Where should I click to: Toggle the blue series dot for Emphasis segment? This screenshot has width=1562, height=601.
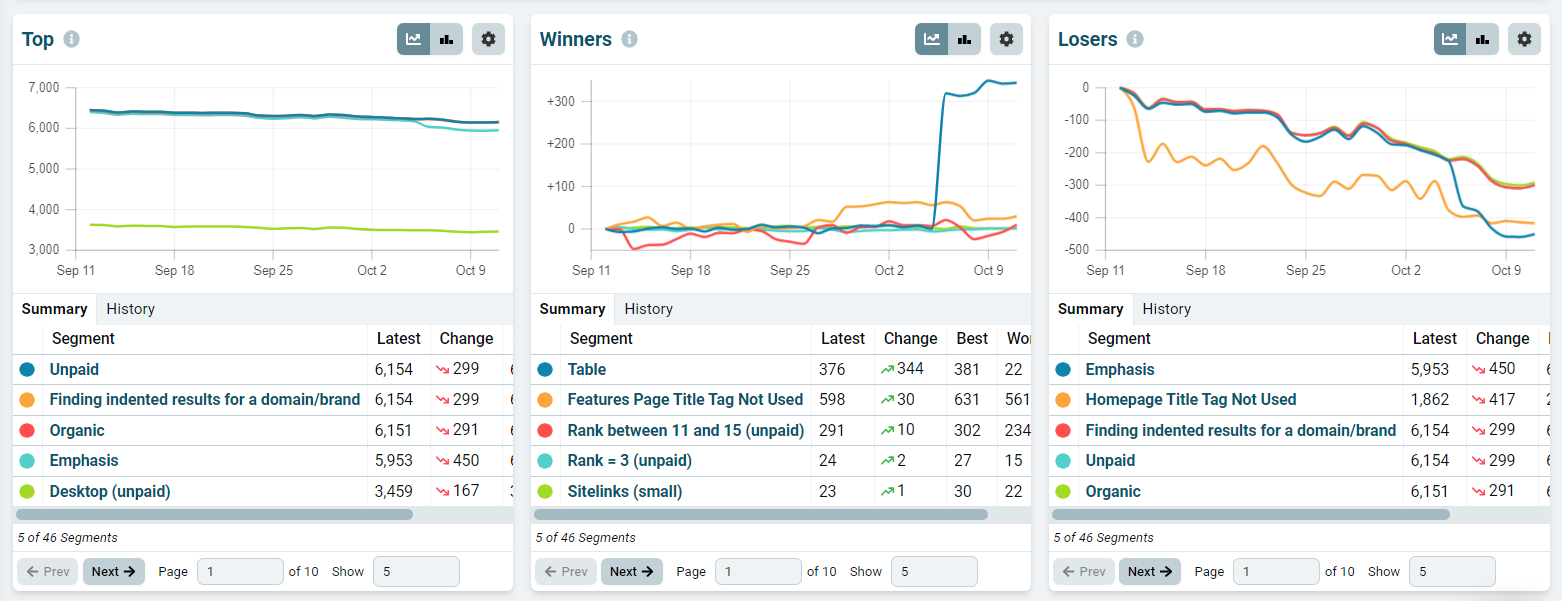[x=1062, y=368]
